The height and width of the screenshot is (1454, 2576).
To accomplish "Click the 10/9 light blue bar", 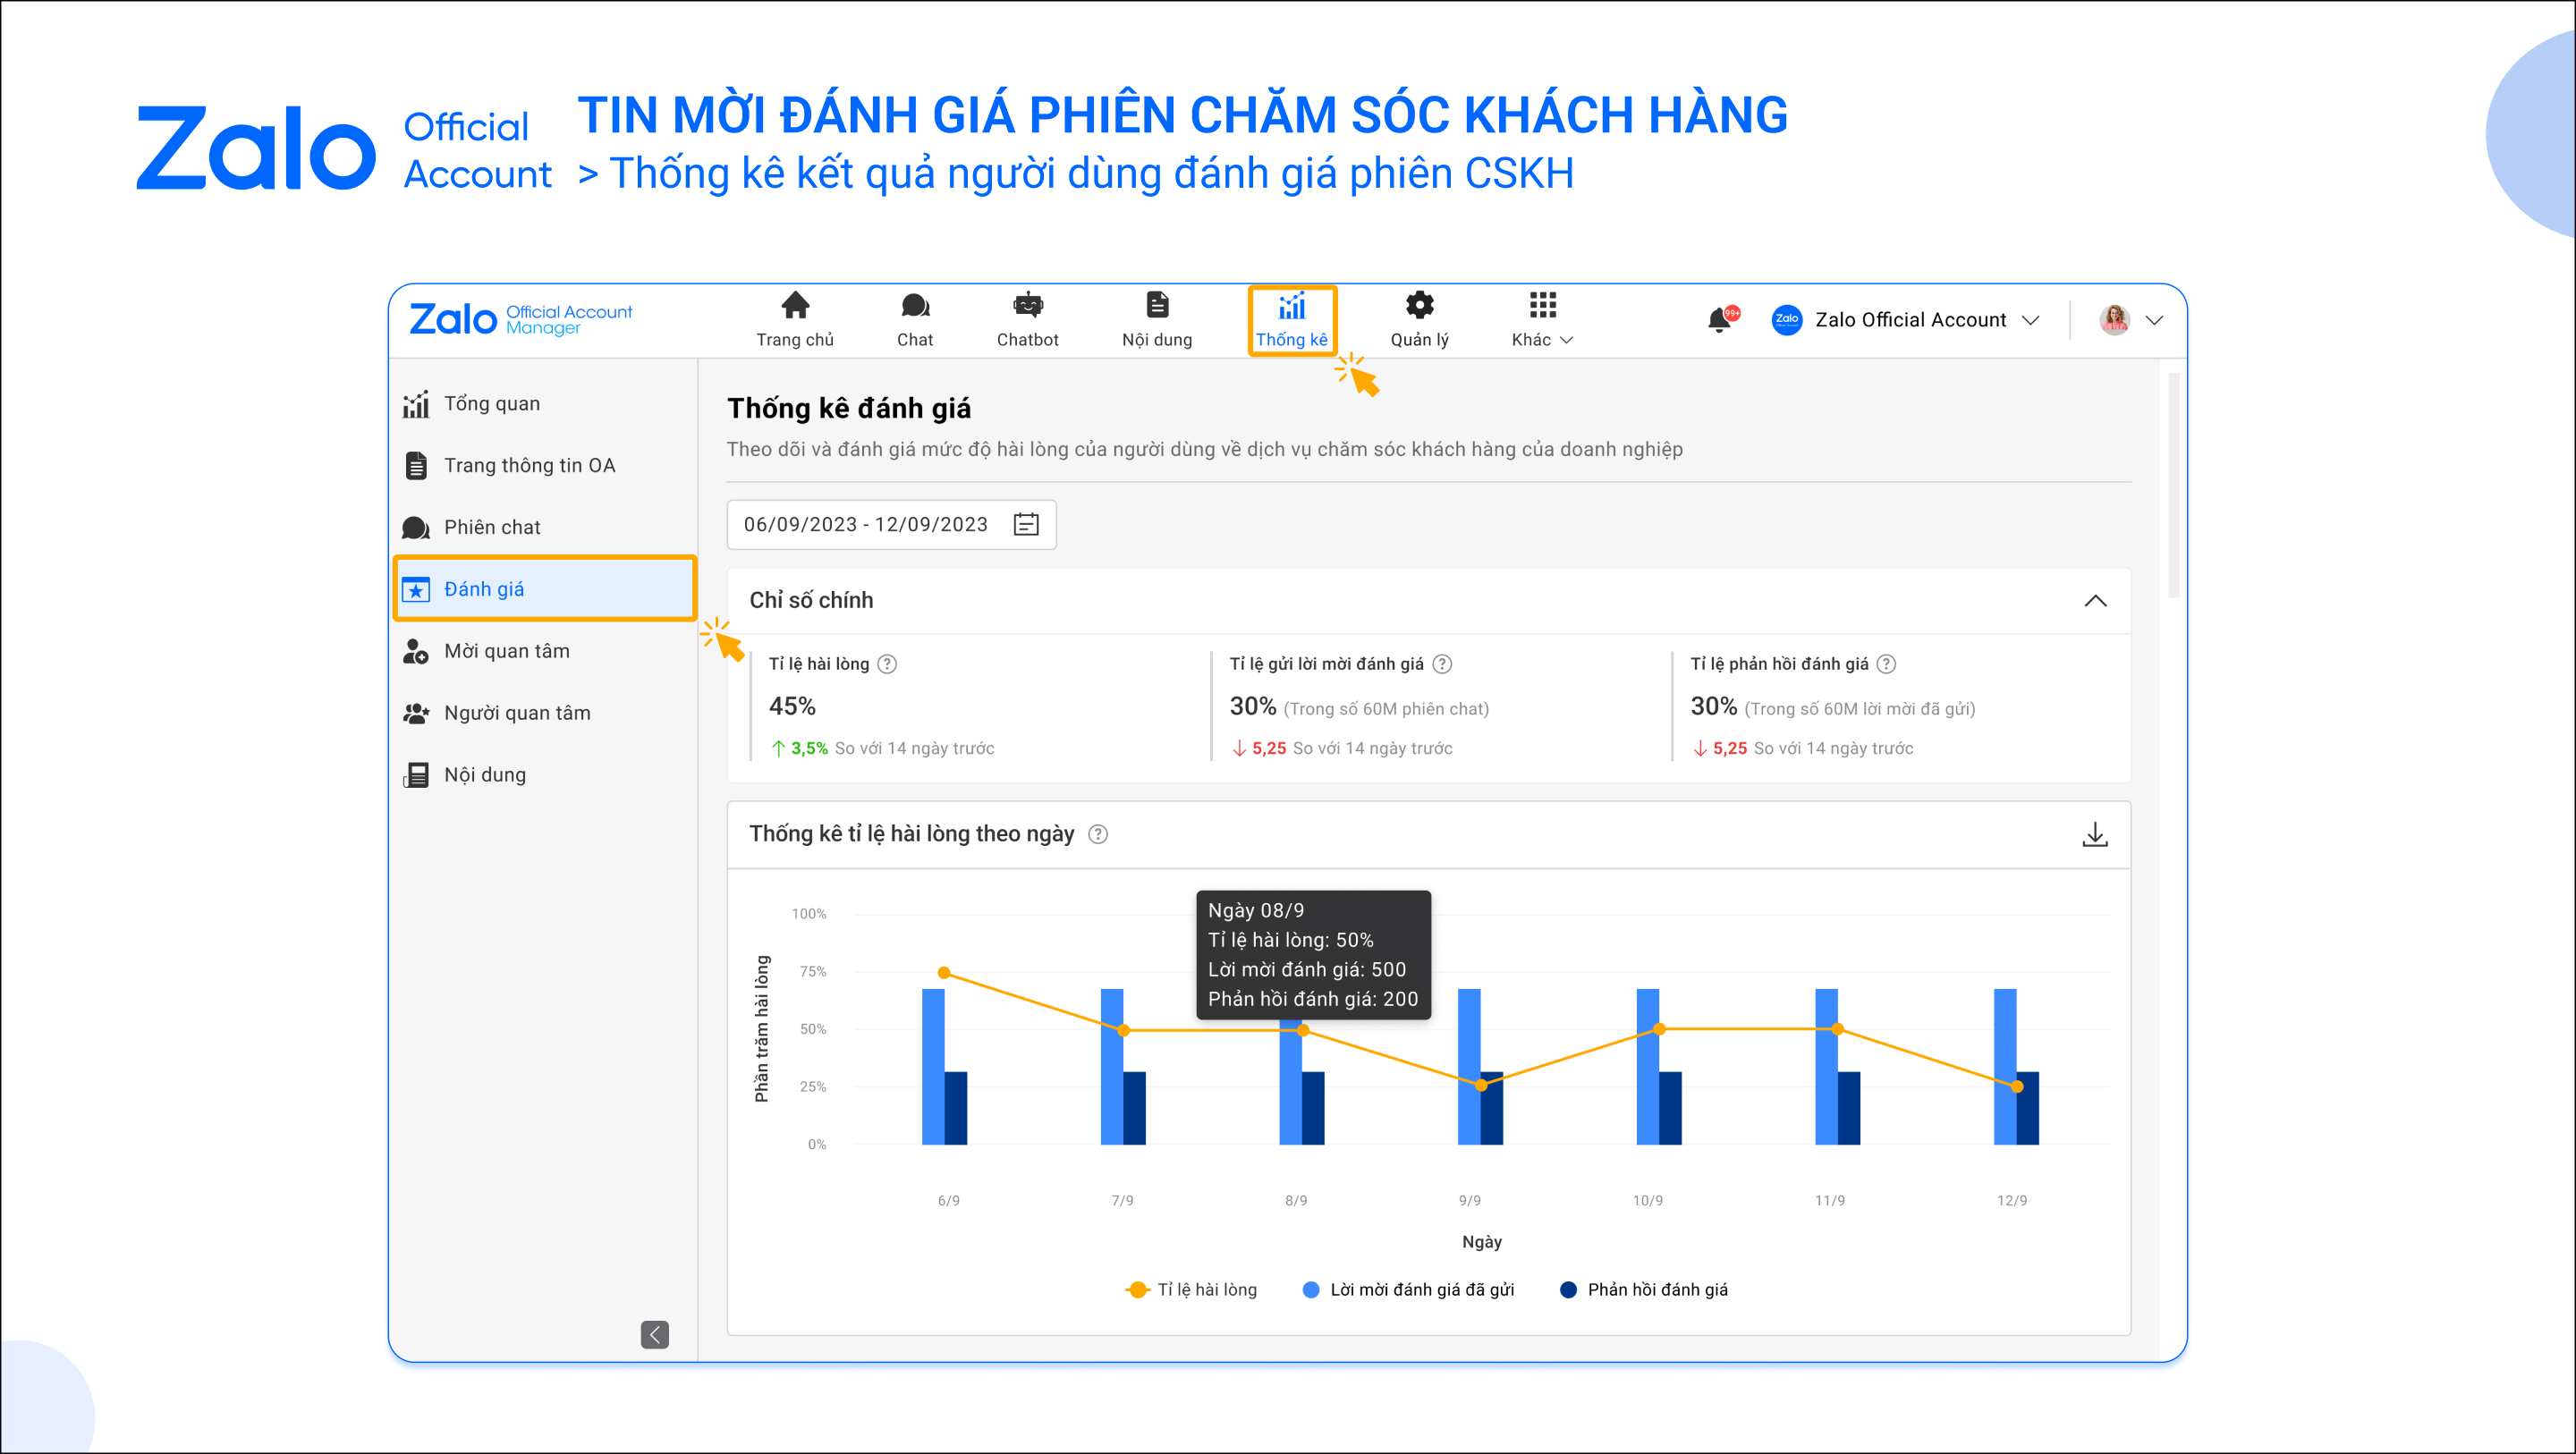I will (x=1647, y=1067).
